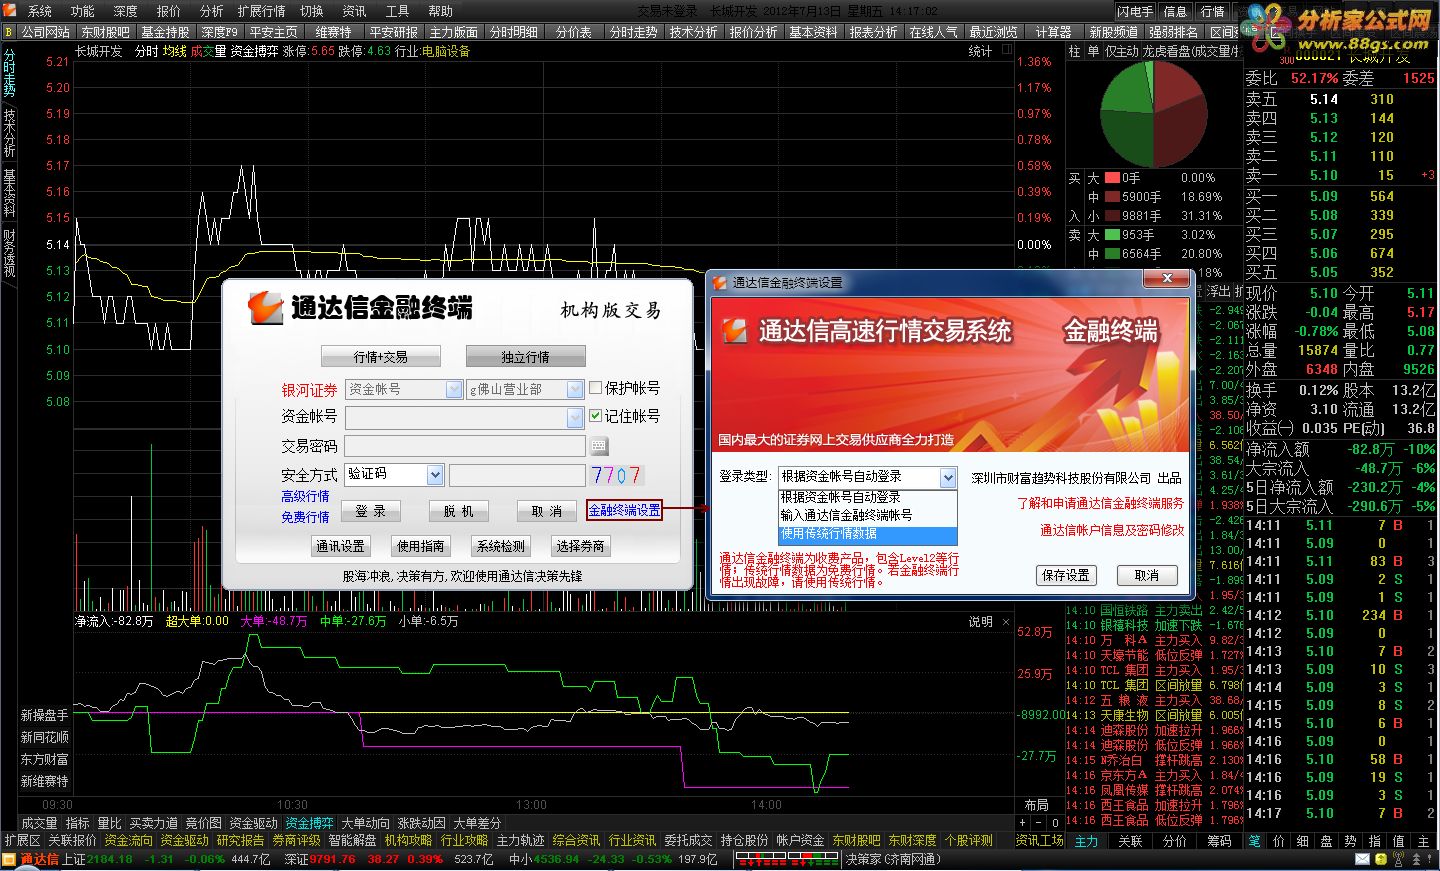Click the 通讯设置 button
Viewport: 1440px width, 871px height.
pyautogui.click(x=340, y=546)
